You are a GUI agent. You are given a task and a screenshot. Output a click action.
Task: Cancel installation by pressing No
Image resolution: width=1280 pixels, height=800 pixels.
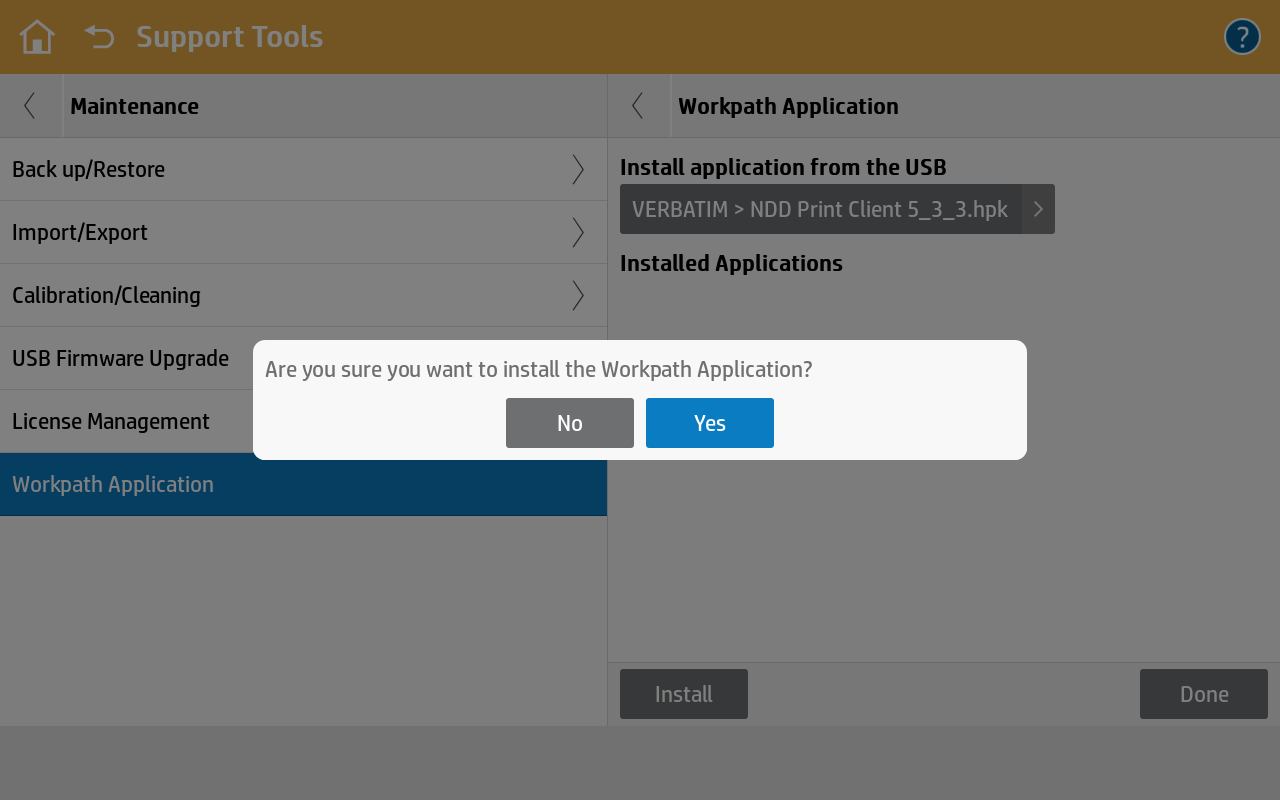click(x=569, y=423)
